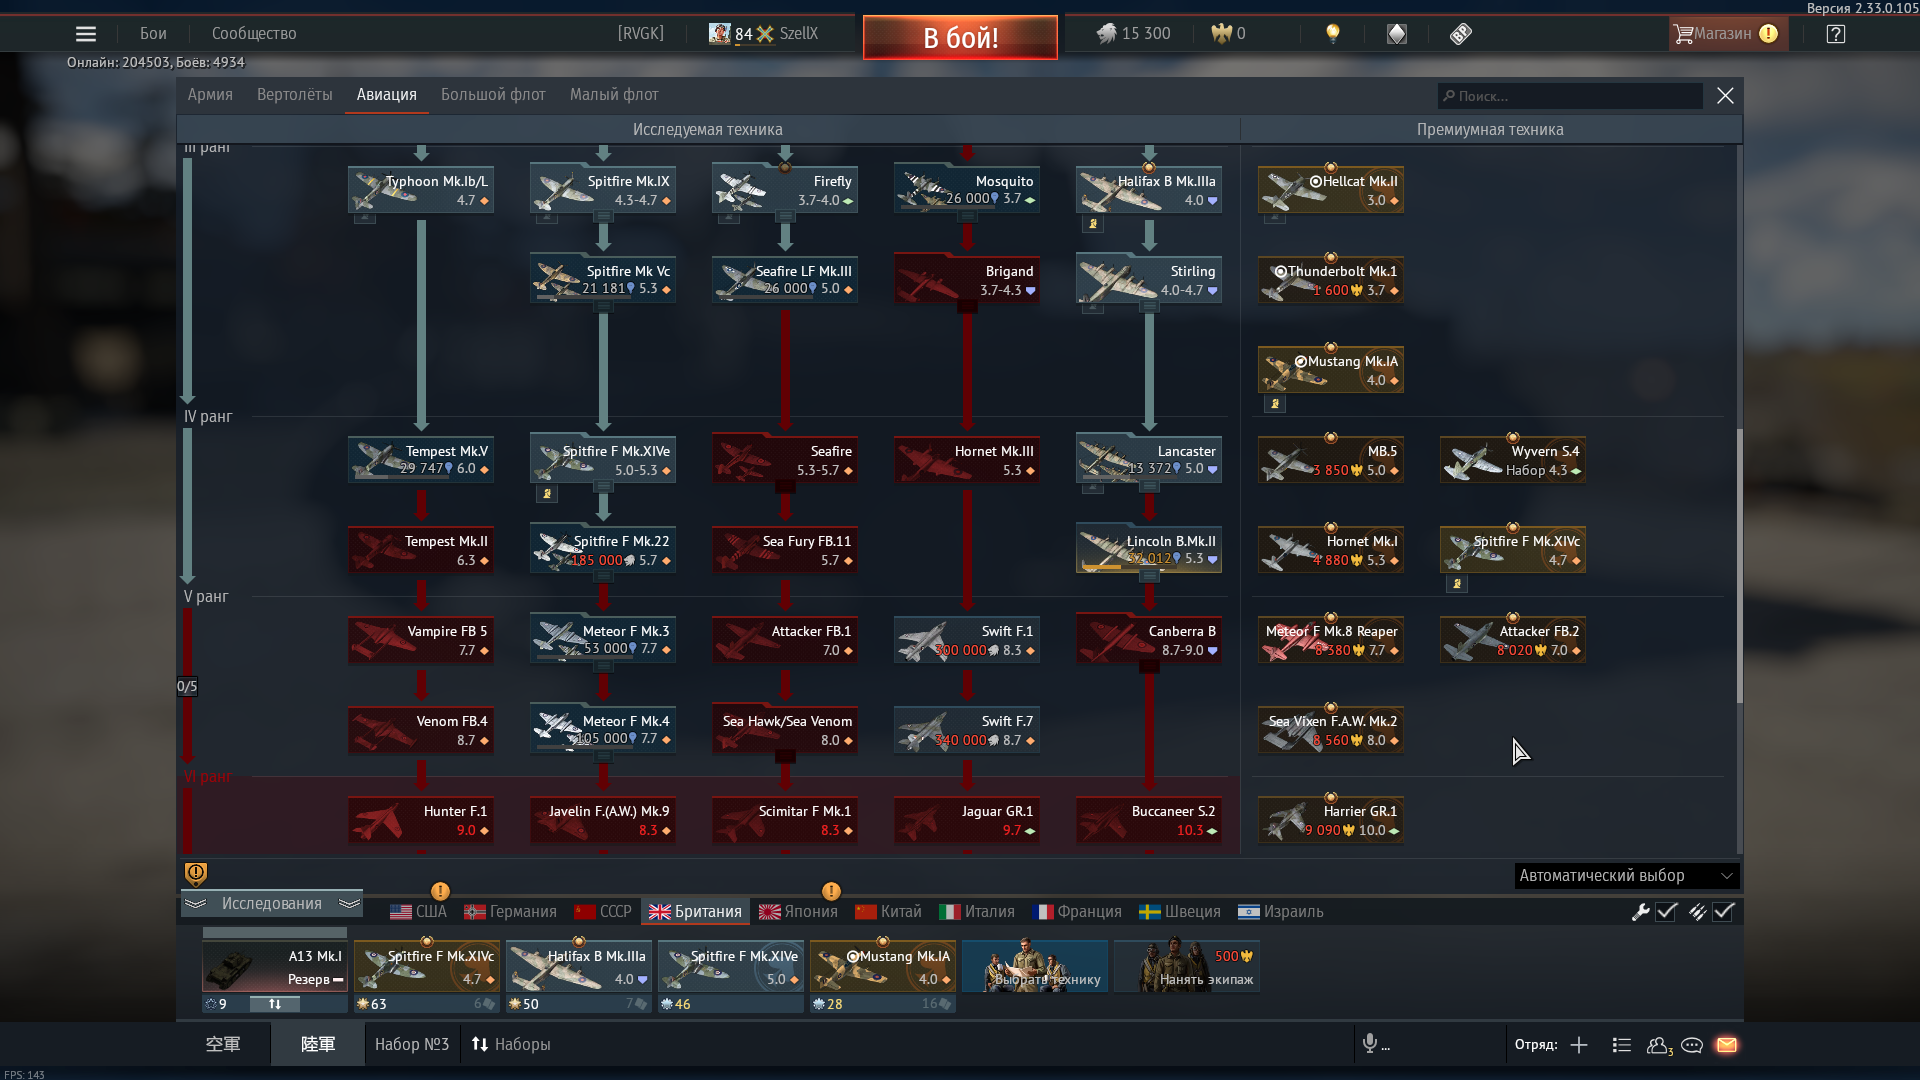Click the crew icon under premium Spitfire F Mk.XIVc
This screenshot has width=1920, height=1080.
(1457, 584)
